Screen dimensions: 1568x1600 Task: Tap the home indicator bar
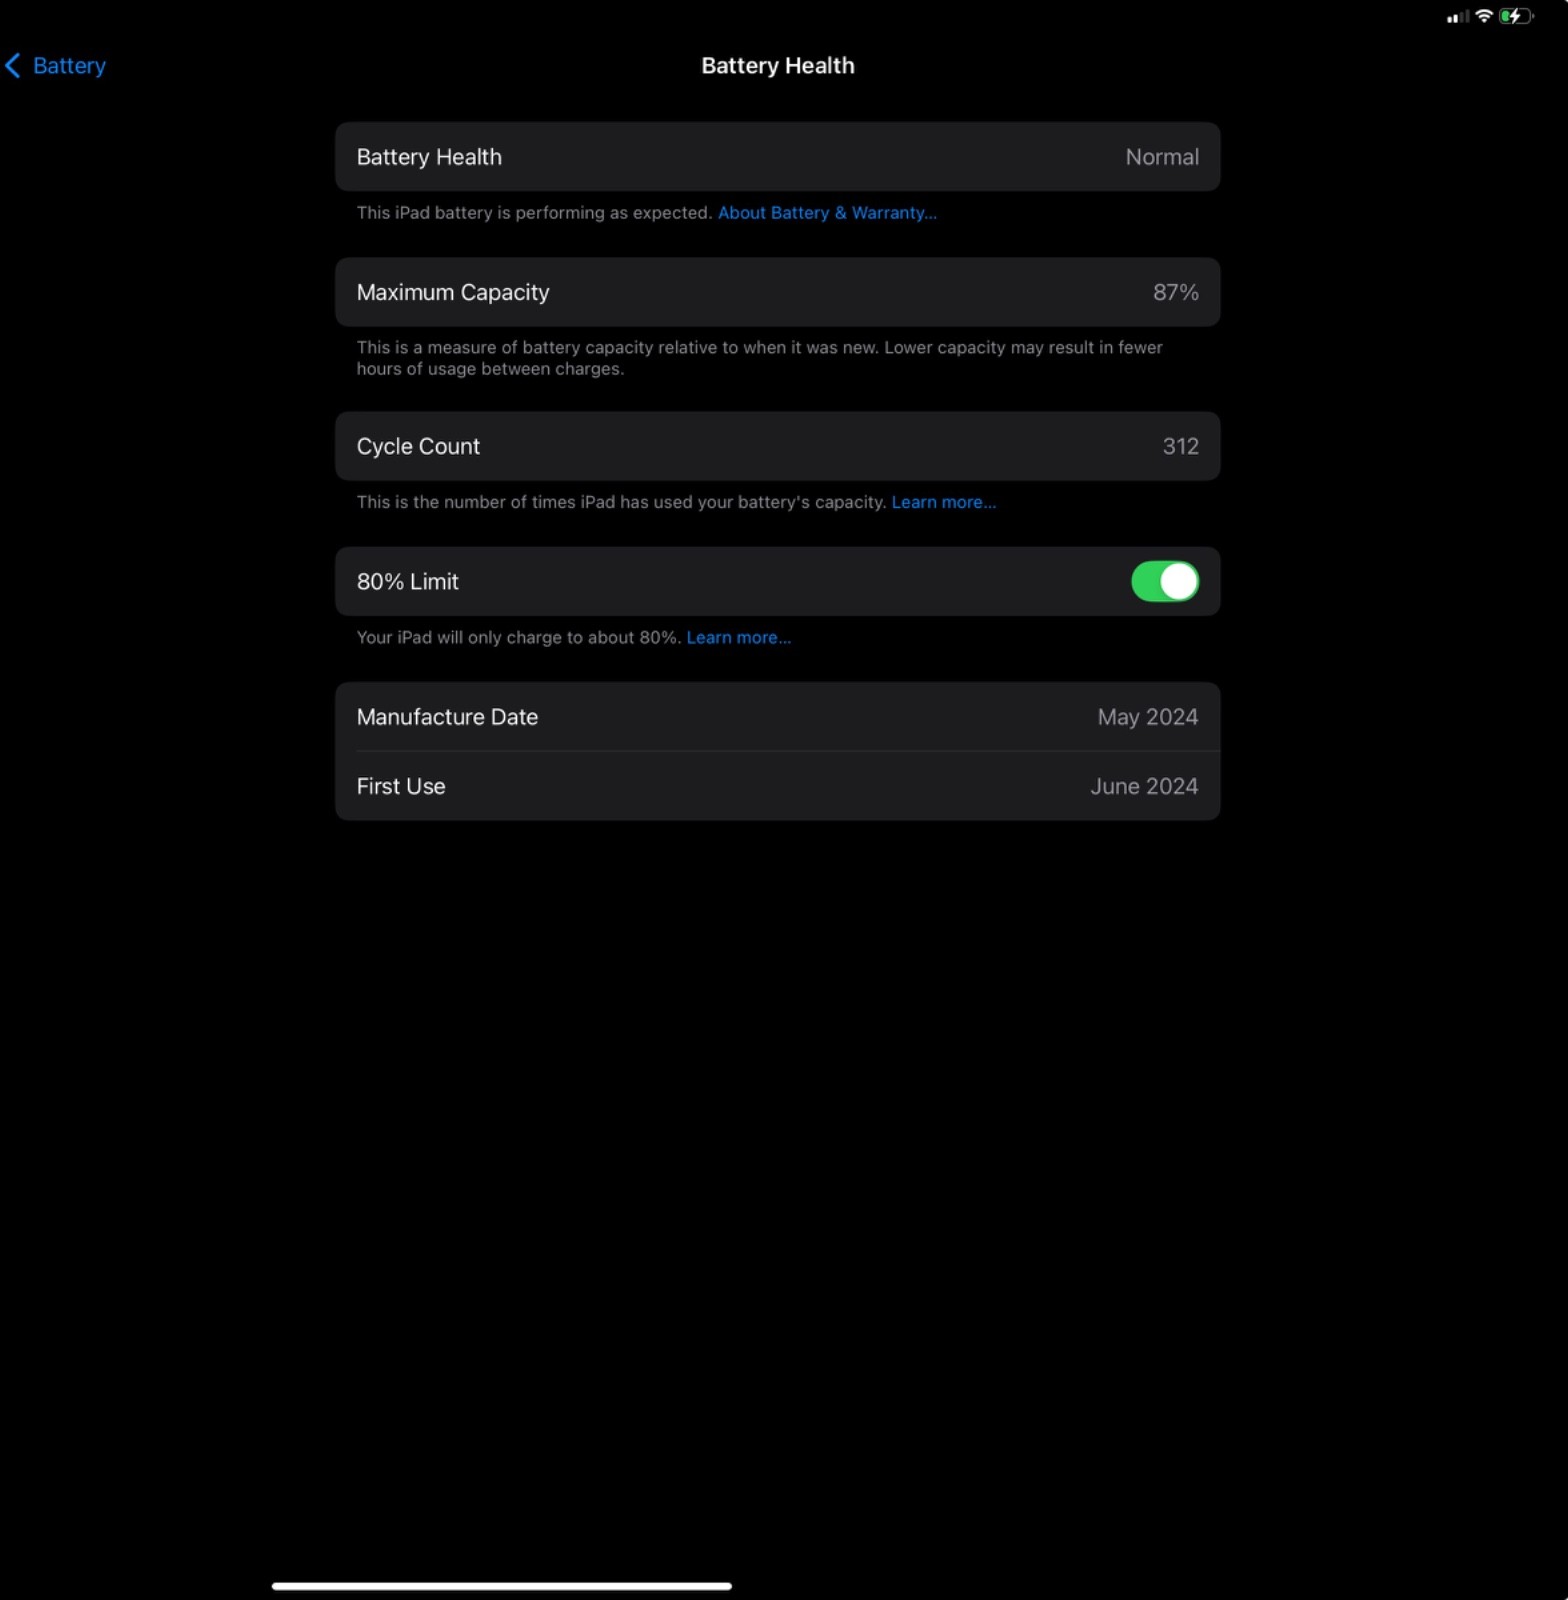pyautogui.click(x=502, y=1586)
